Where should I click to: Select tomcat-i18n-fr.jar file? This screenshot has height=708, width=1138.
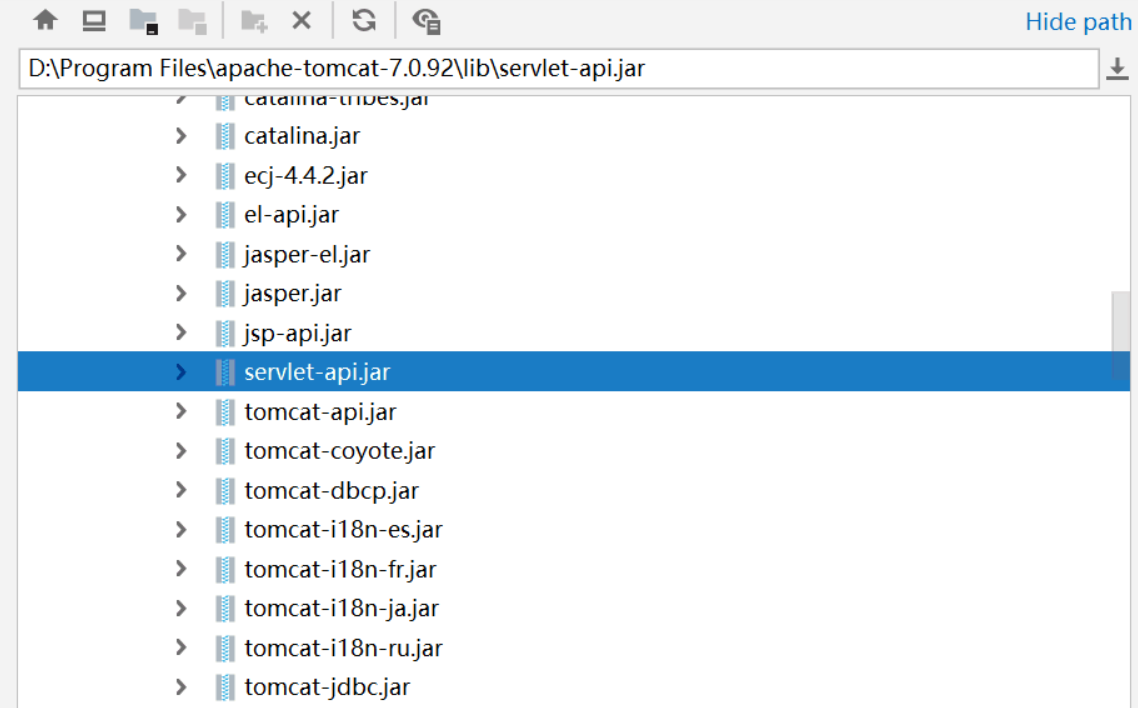[340, 569]
